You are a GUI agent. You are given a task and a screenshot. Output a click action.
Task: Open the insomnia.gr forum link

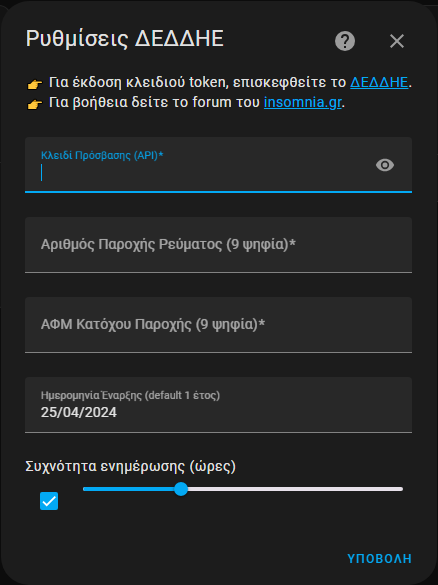[303, 102]
